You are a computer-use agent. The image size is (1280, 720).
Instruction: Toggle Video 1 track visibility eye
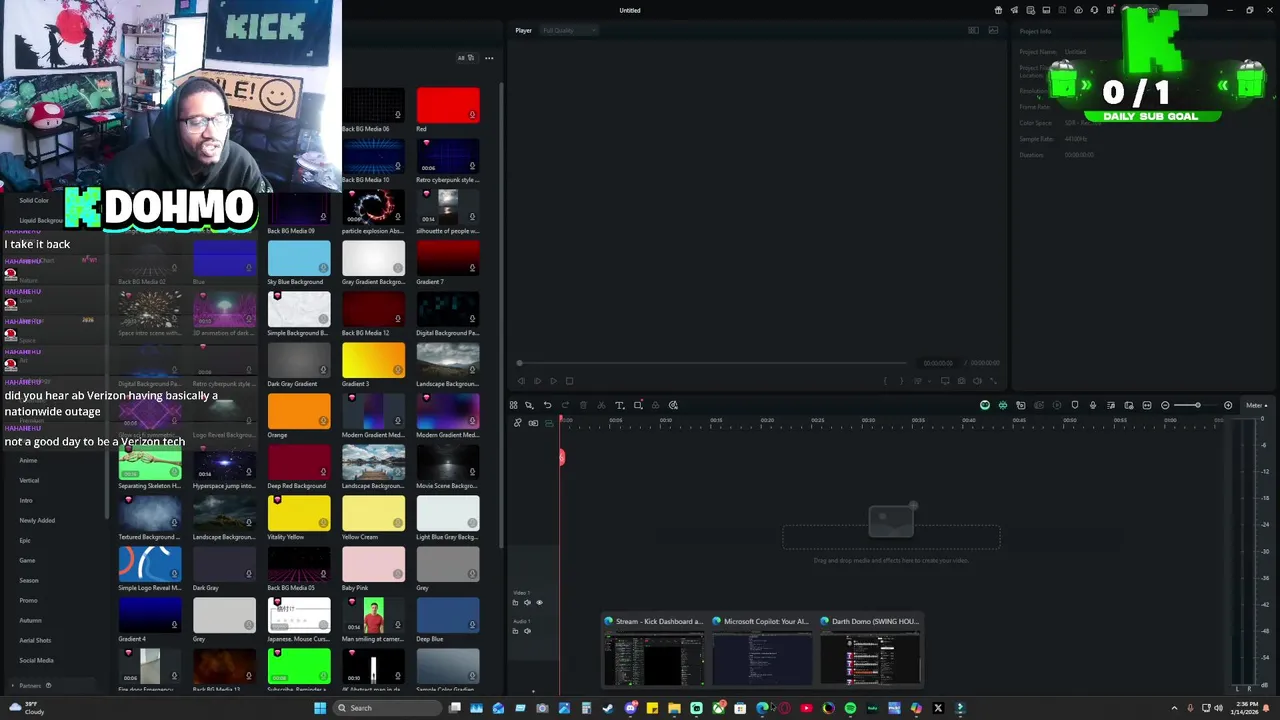pos(539,603)
